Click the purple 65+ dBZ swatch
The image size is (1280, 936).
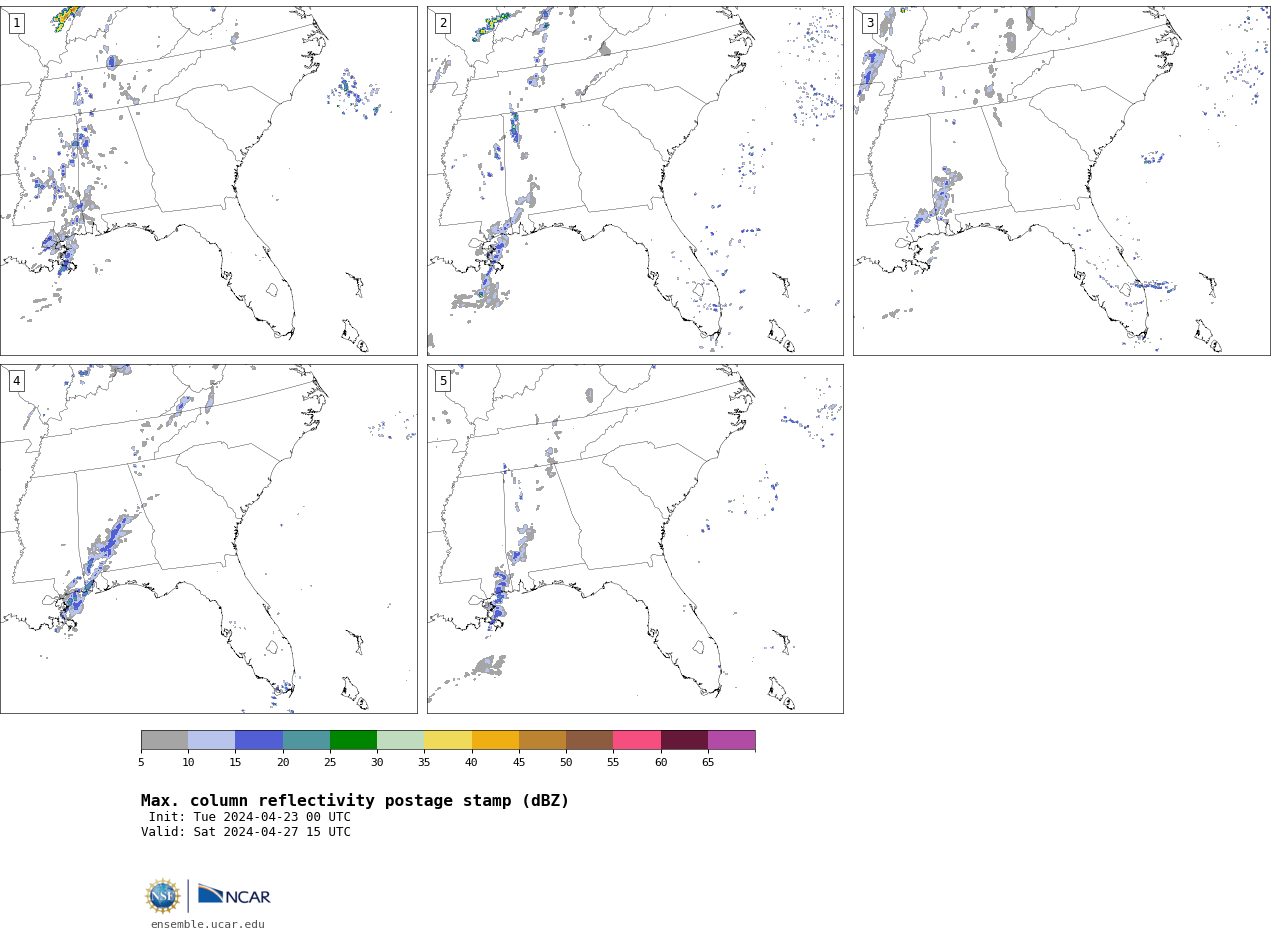click(x=732, y=740)
